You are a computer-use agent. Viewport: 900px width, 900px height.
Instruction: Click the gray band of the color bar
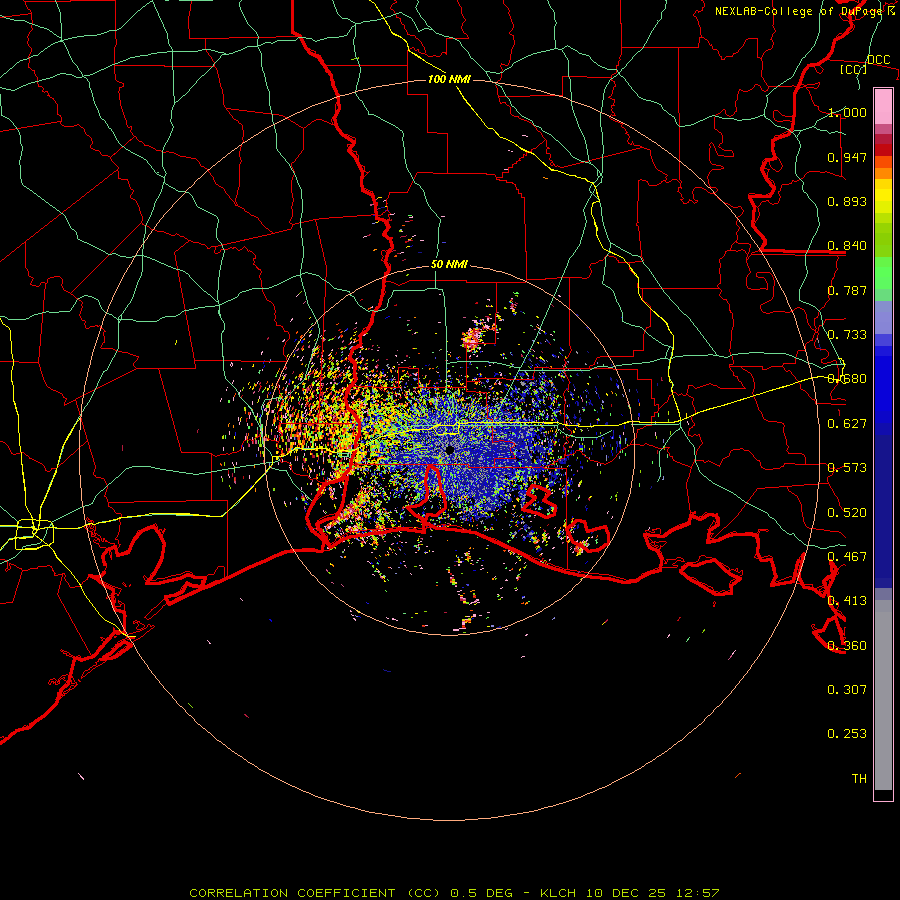coord(883,695)
